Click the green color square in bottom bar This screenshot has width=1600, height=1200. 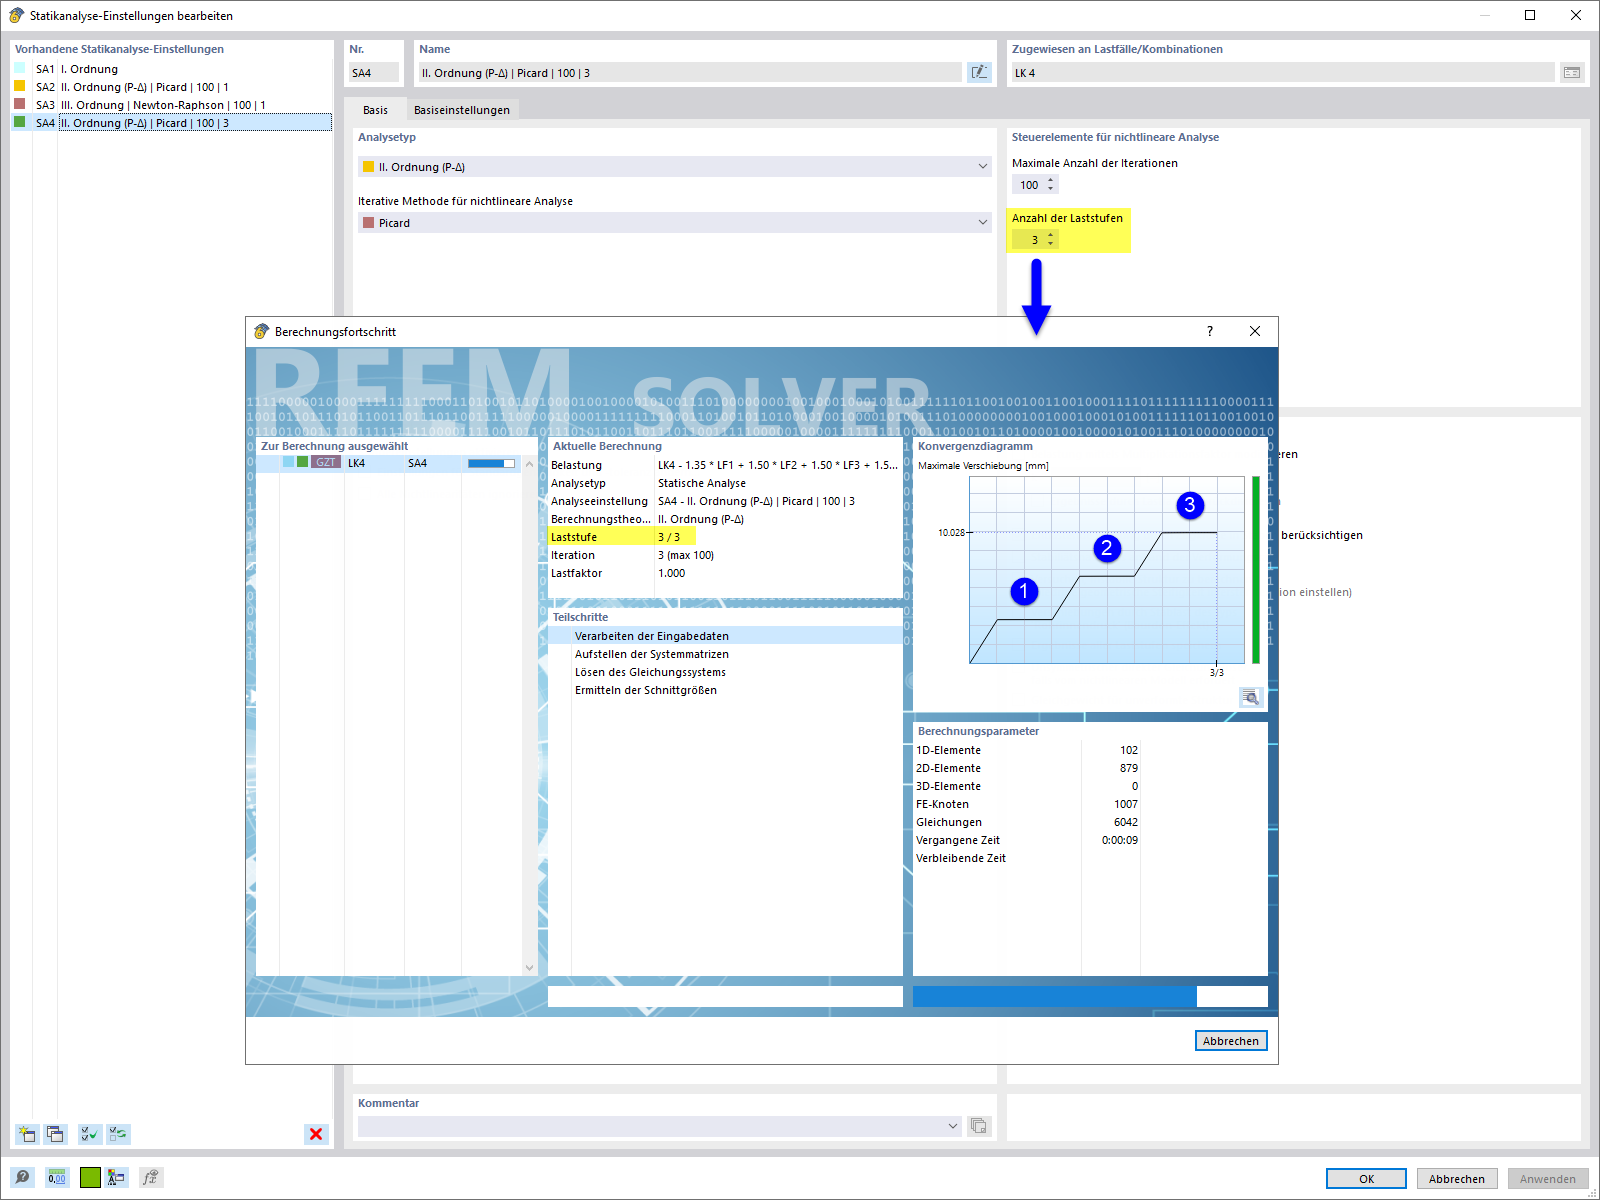point(90,1178)
